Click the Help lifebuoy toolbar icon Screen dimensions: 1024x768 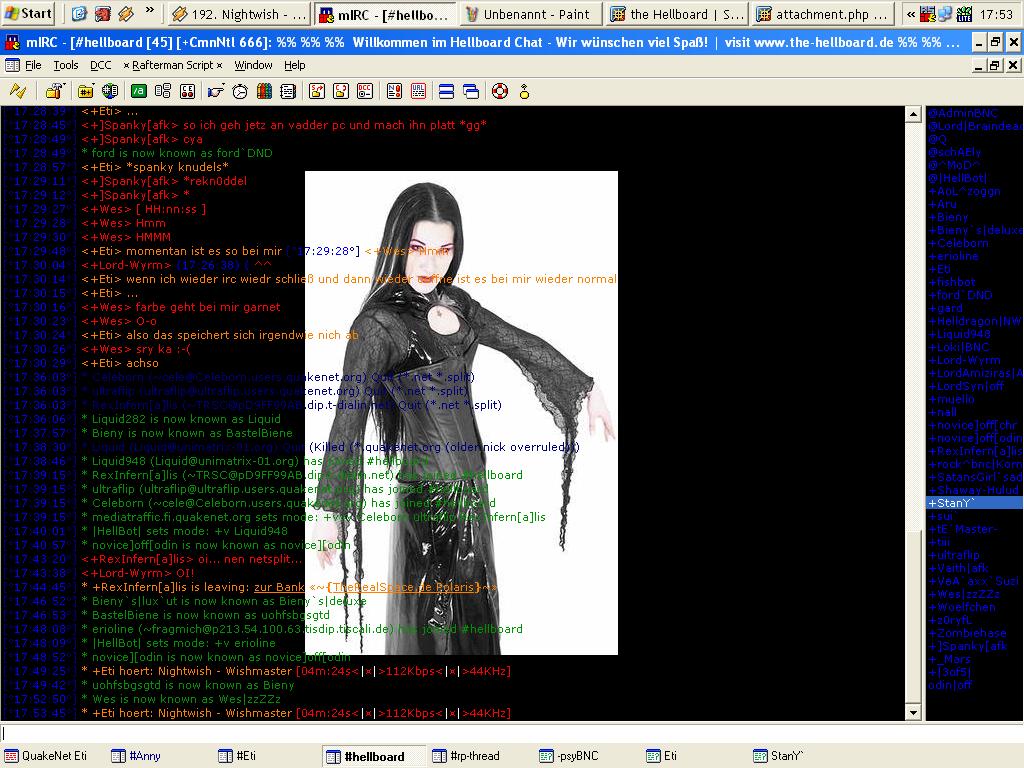(499, 91)
